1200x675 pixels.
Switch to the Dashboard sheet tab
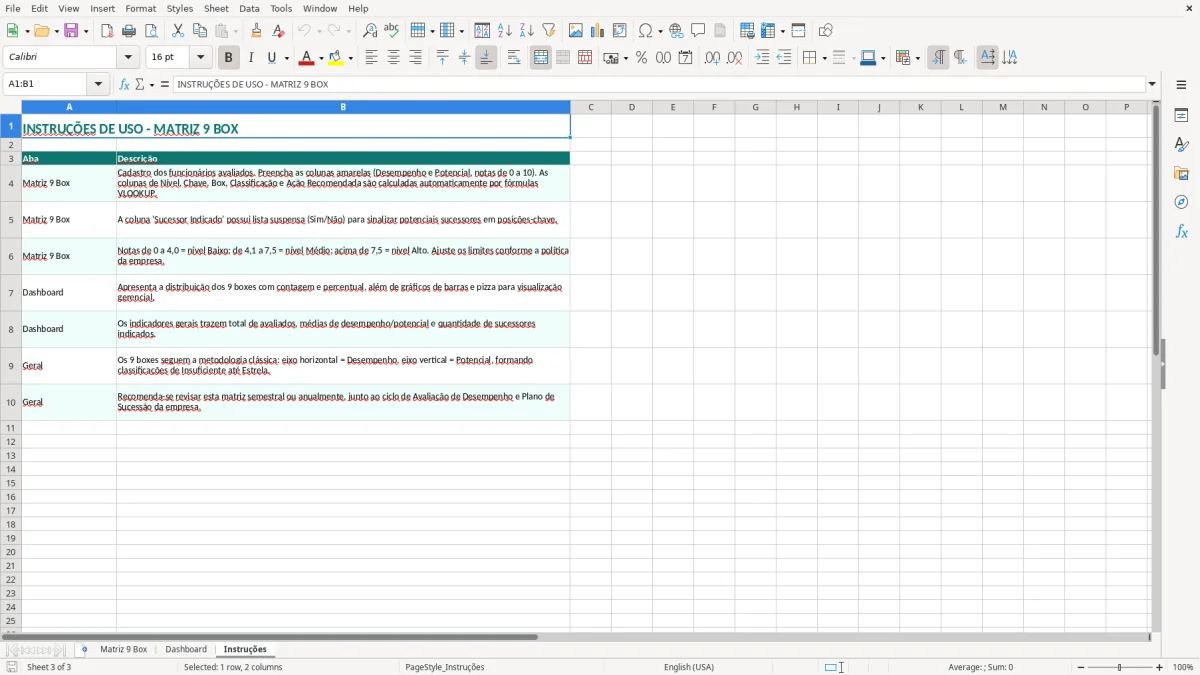tap(186, 650)
